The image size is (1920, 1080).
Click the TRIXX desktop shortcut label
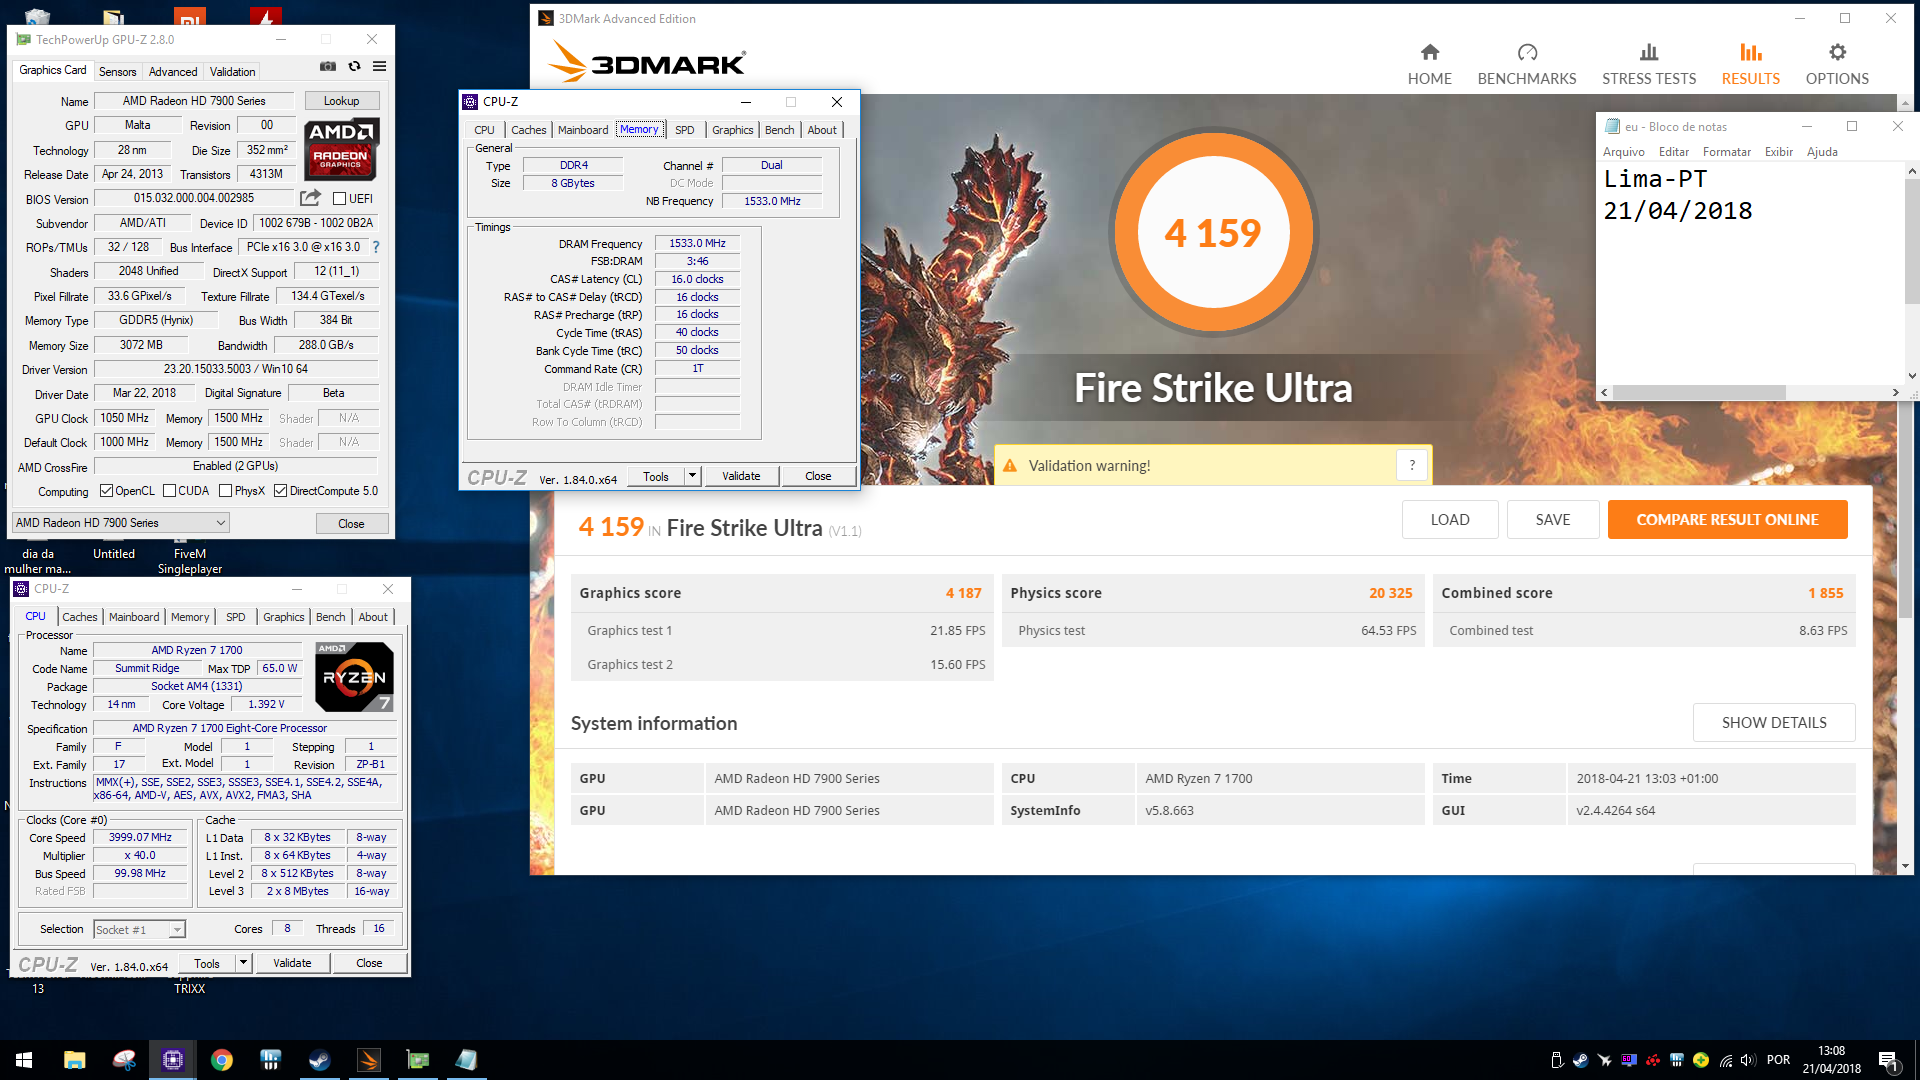[189, 989]
